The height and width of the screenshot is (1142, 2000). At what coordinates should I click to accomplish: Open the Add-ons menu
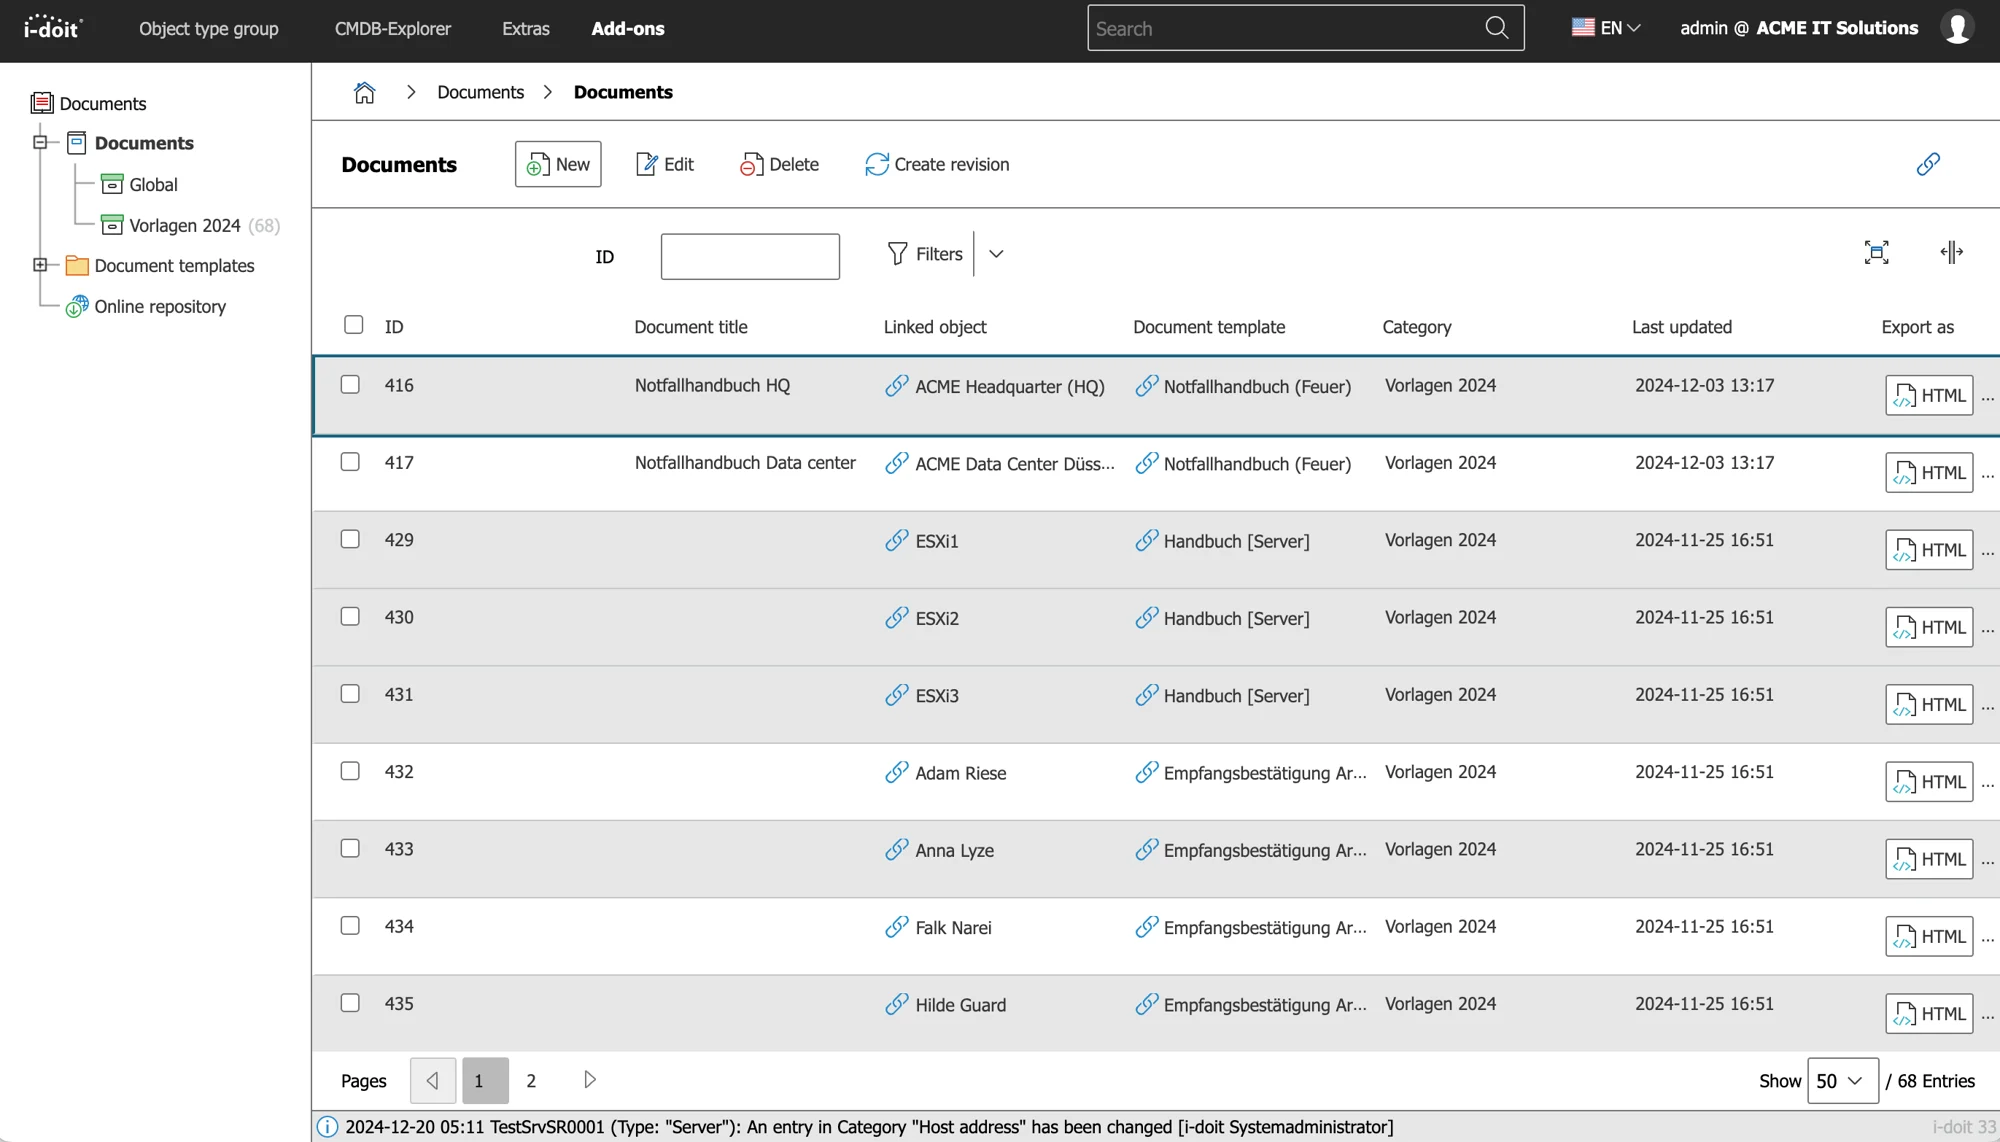627,28
